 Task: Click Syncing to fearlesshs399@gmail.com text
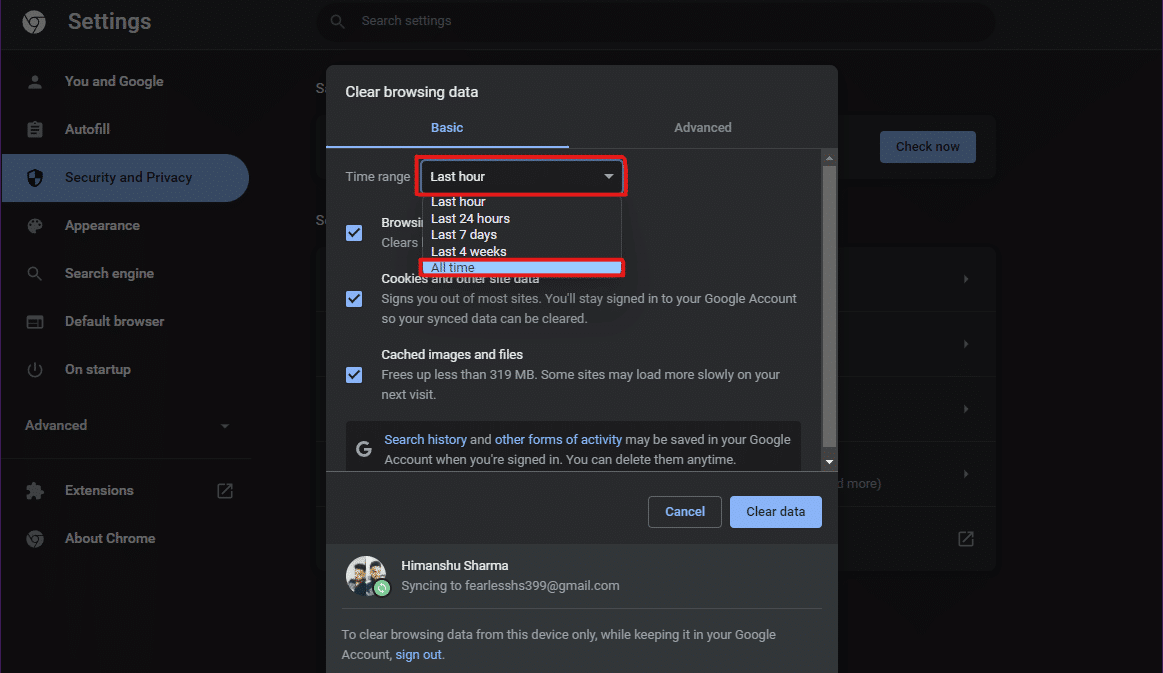tap(510, 586)
